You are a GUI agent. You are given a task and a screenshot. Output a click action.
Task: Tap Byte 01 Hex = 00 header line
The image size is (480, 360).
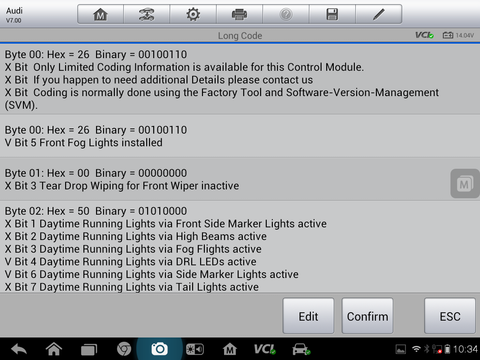pyautogui.click(x=96, y=173)
